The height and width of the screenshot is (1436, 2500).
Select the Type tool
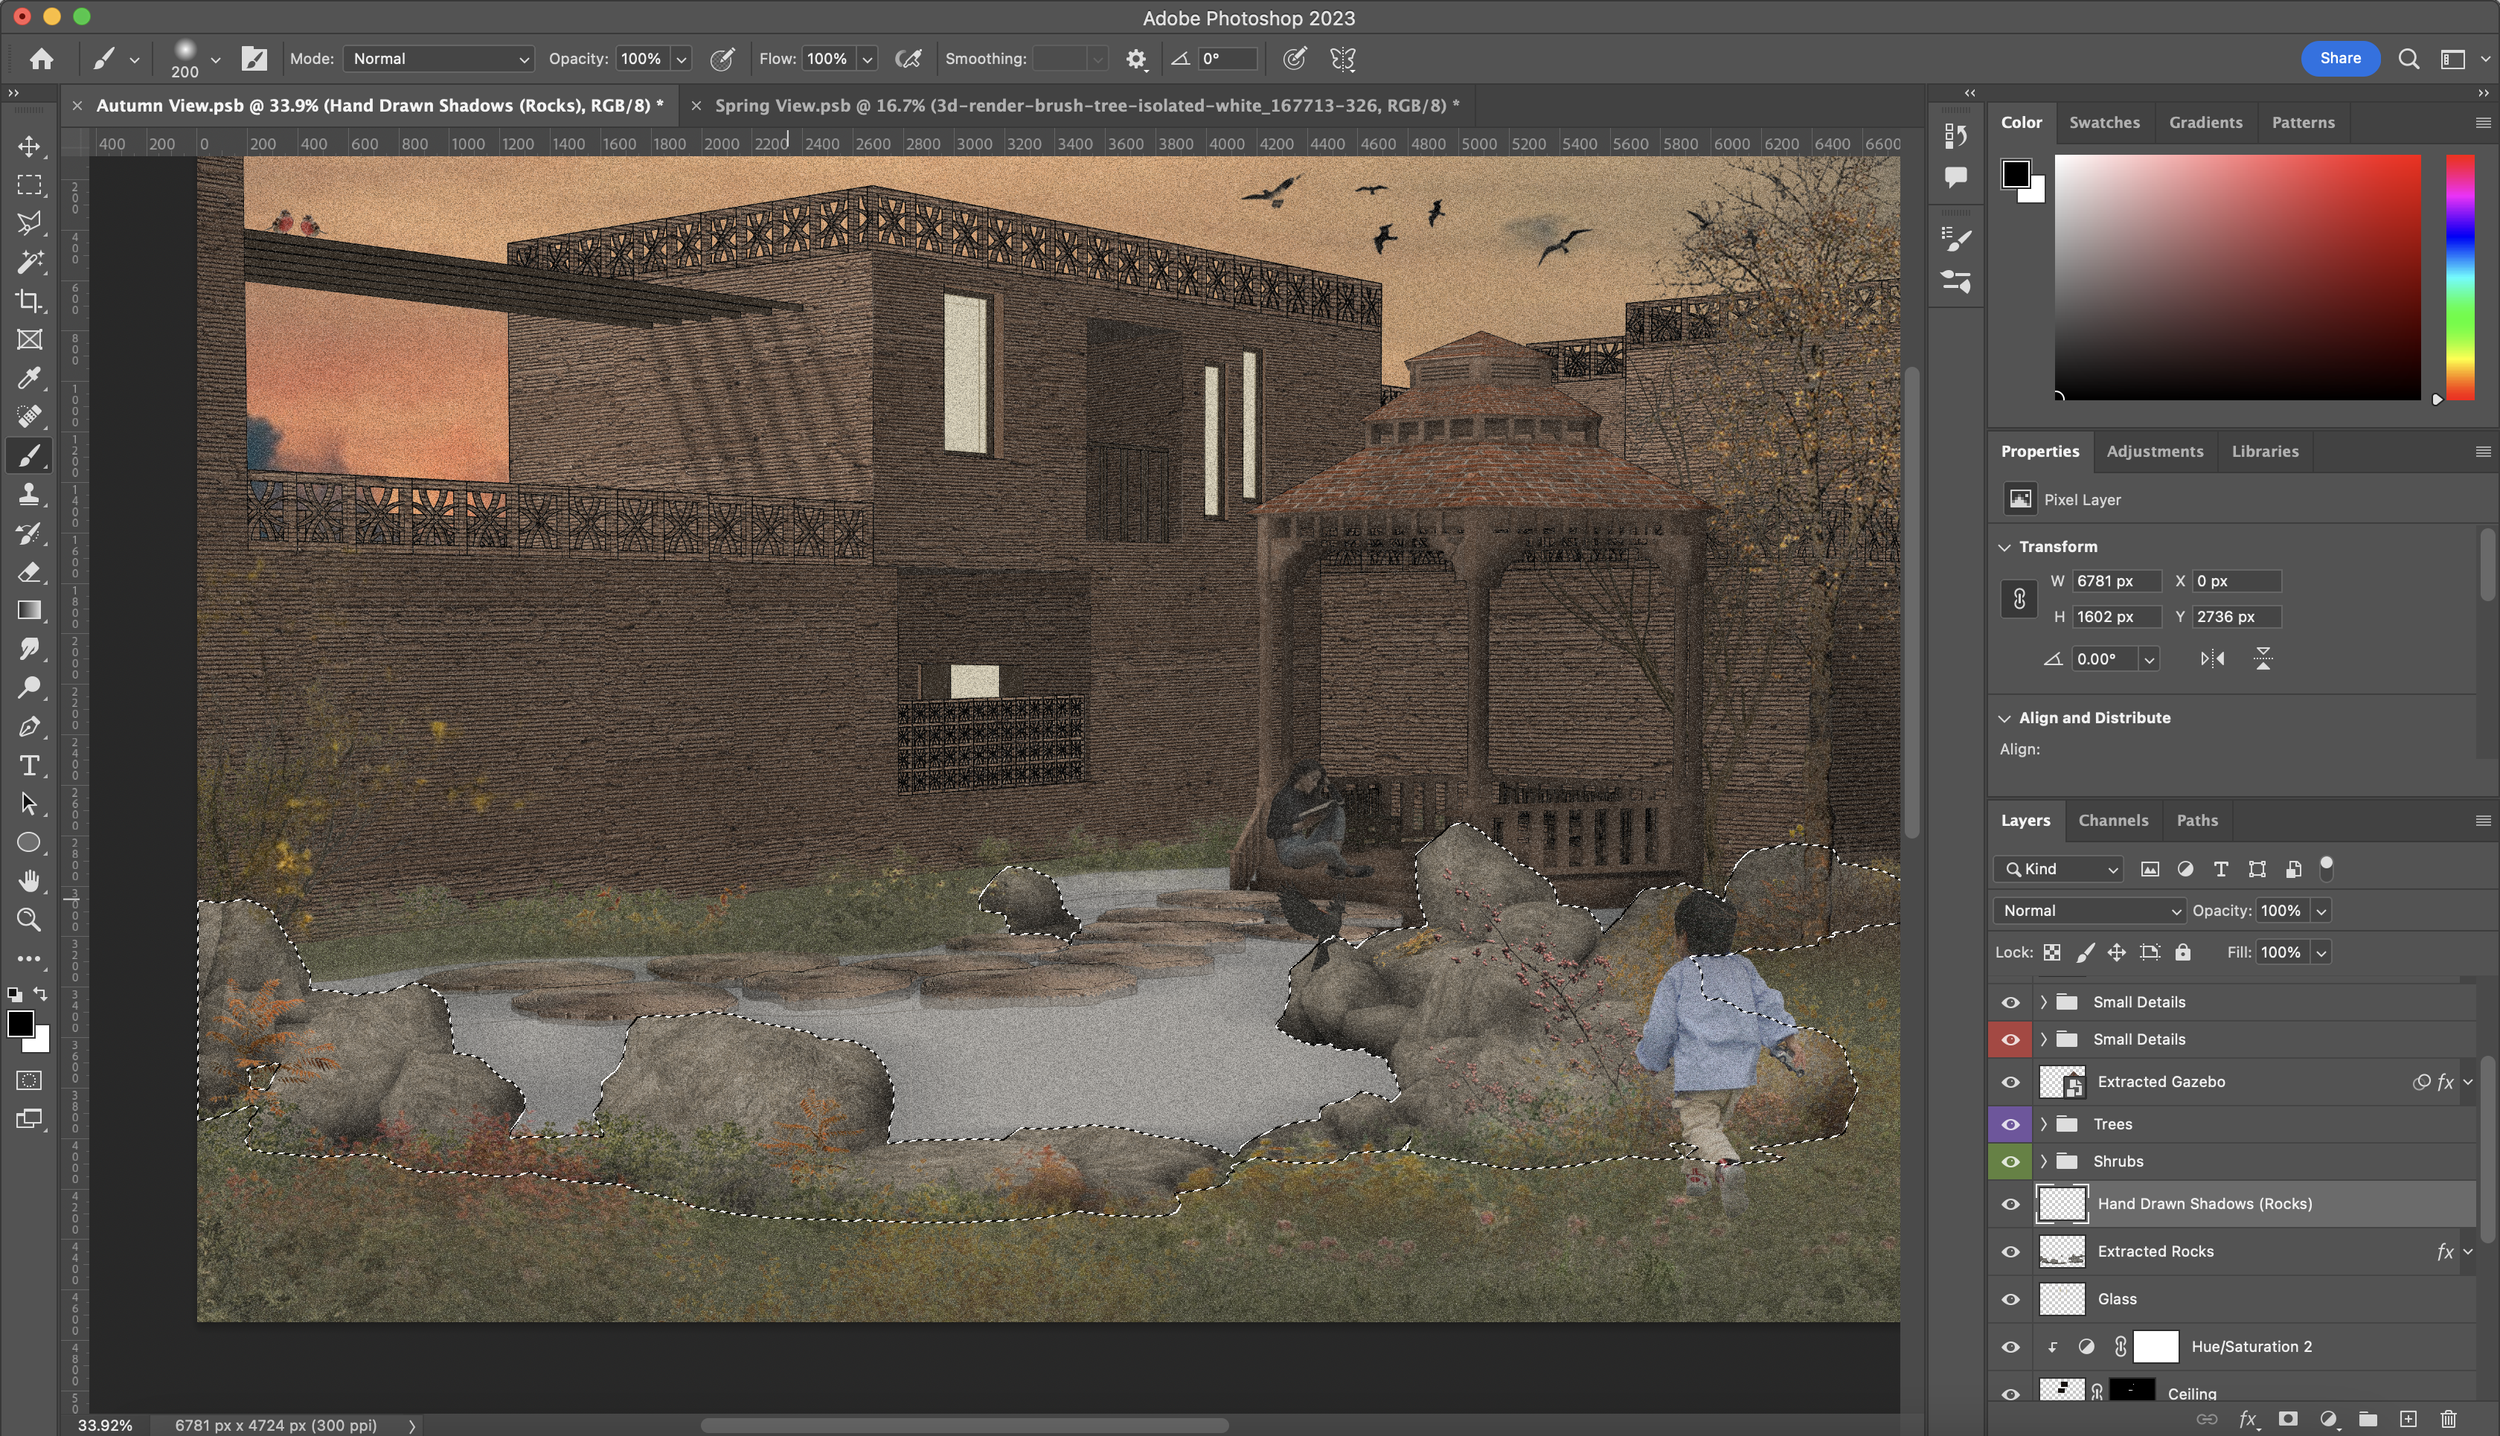coord(29,765)
